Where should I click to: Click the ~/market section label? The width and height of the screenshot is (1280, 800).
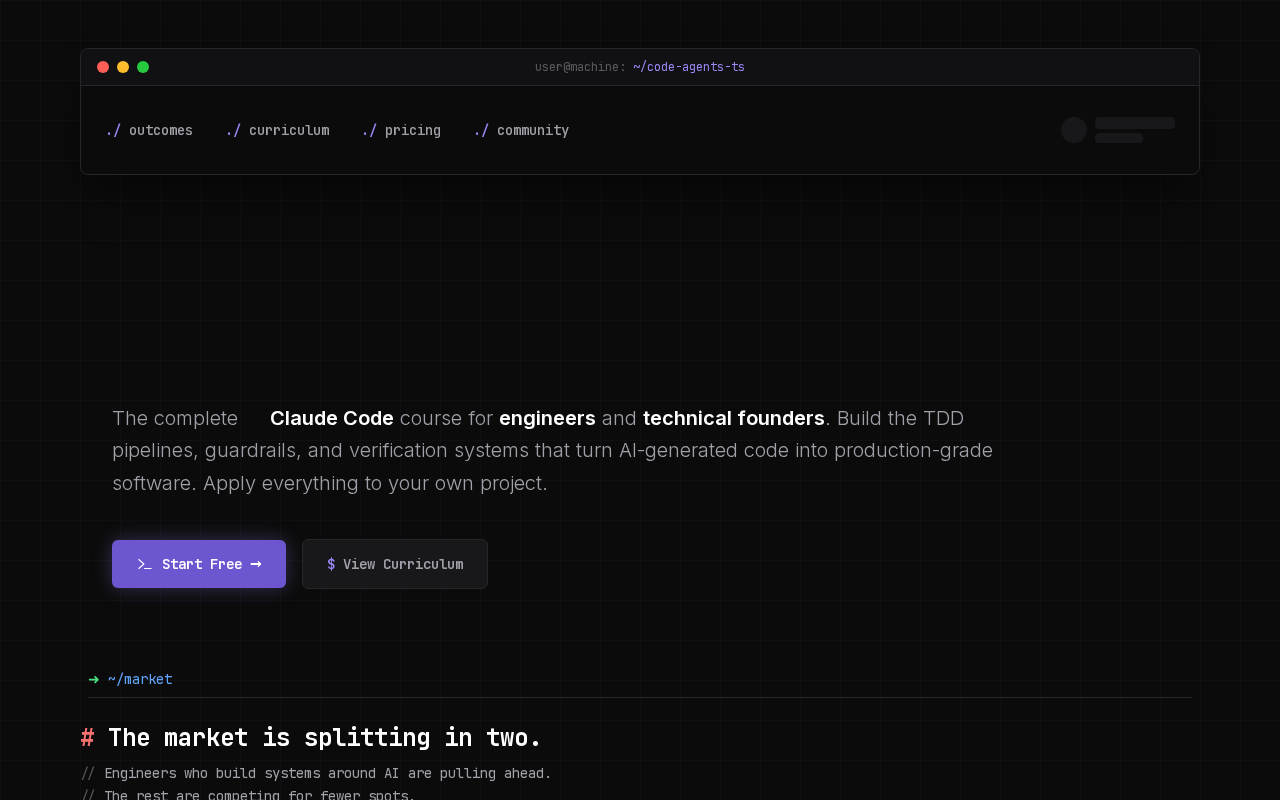coord(140,679)
